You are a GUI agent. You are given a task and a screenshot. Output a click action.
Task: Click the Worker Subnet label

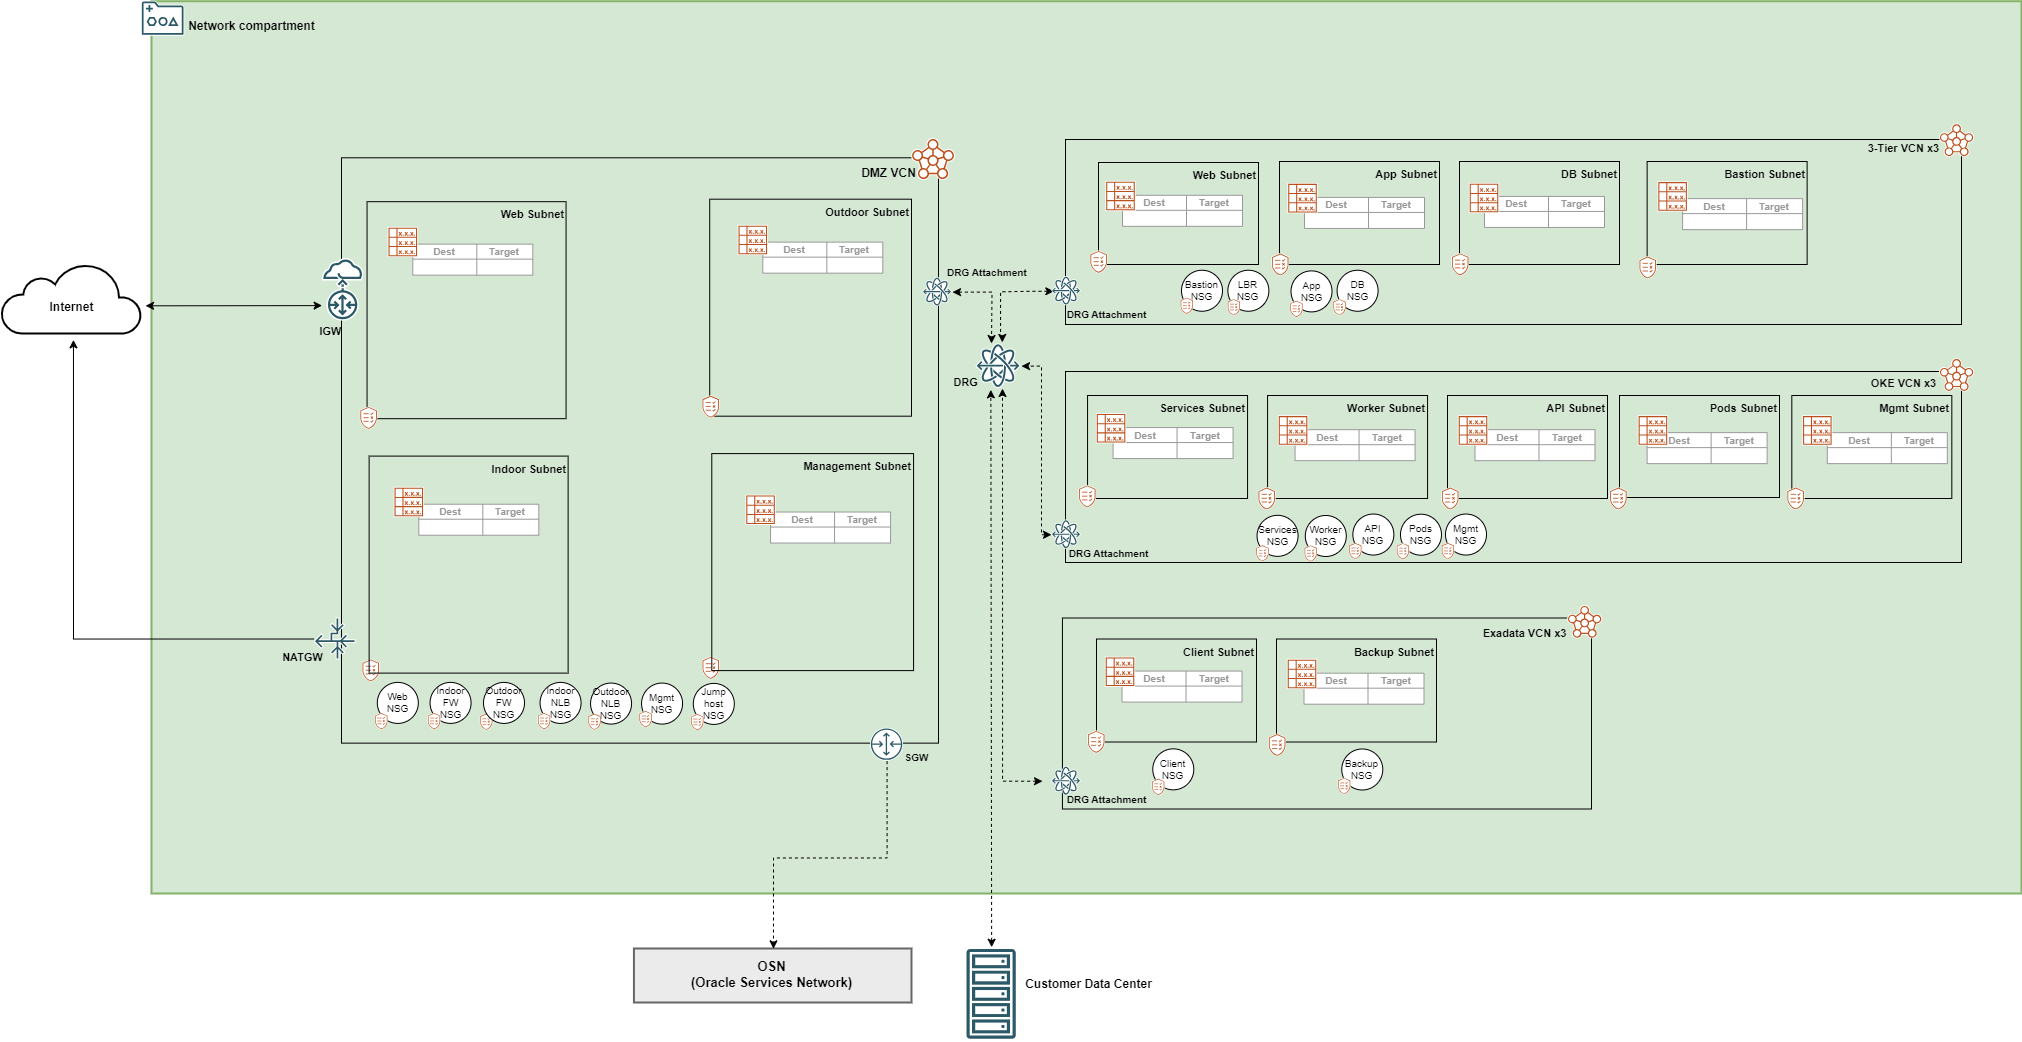tap(1385, 408)
